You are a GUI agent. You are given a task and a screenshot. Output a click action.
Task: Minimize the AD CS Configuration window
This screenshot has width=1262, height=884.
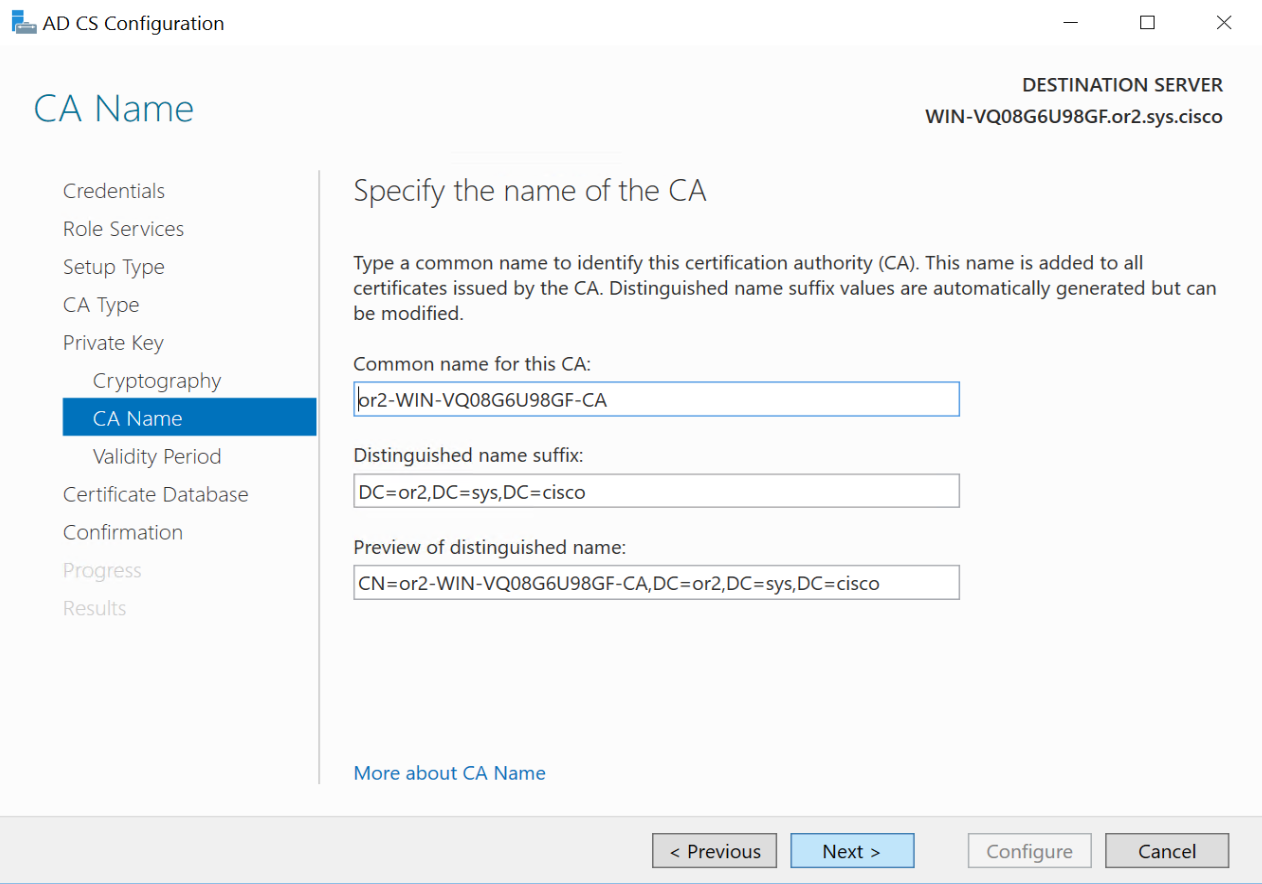(x=1071, y=22)
